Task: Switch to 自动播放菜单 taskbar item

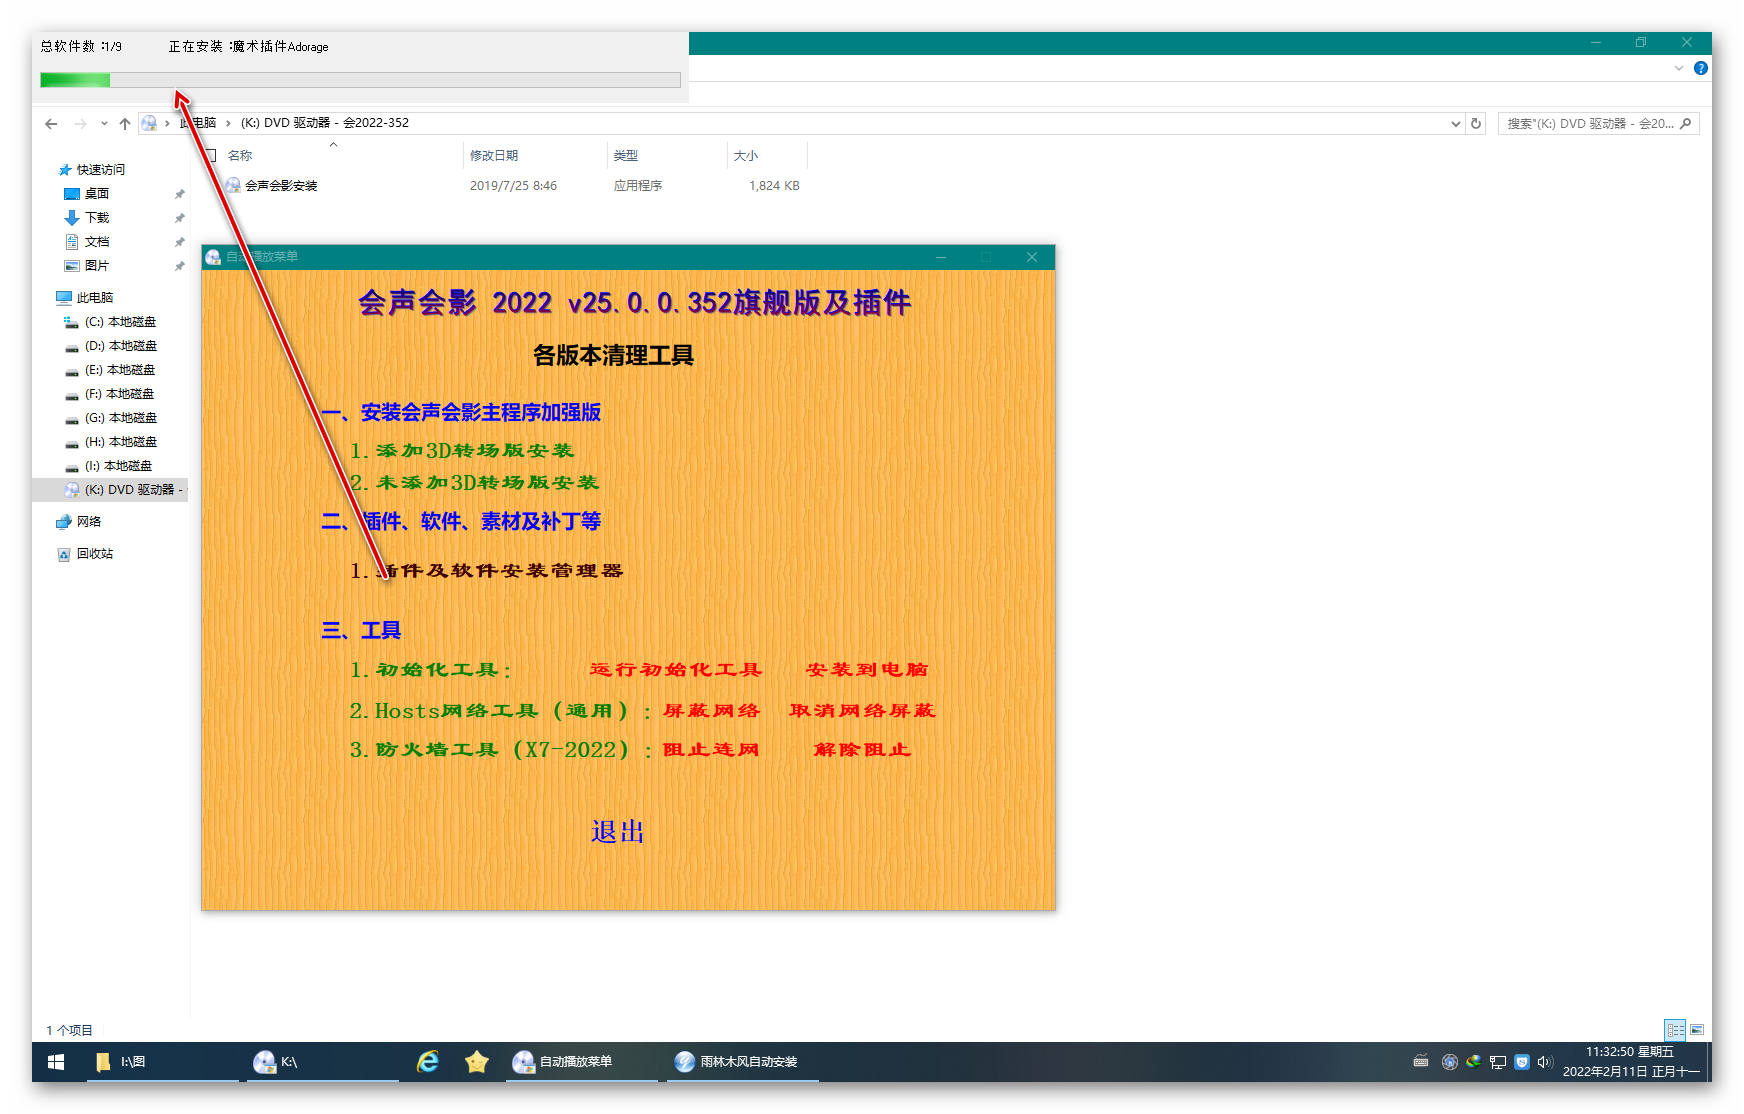Action: click(x=580, y=1062)
